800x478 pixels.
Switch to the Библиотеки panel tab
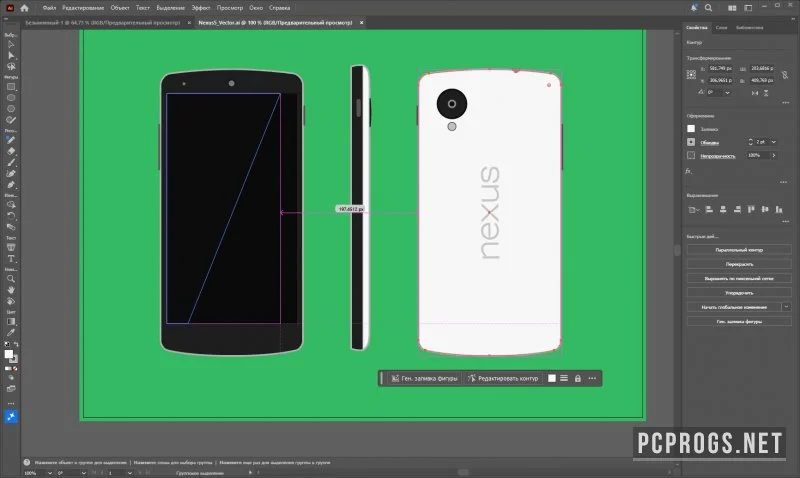(x=749, y=28)
